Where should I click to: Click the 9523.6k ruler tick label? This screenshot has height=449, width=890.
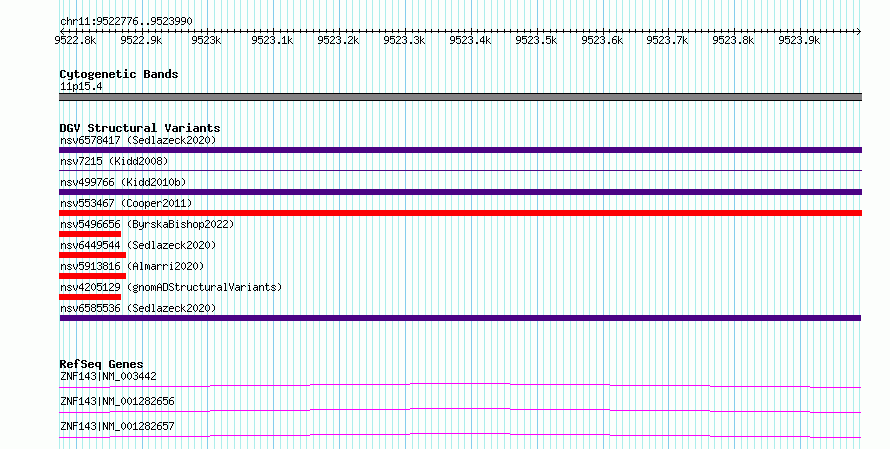602,40
